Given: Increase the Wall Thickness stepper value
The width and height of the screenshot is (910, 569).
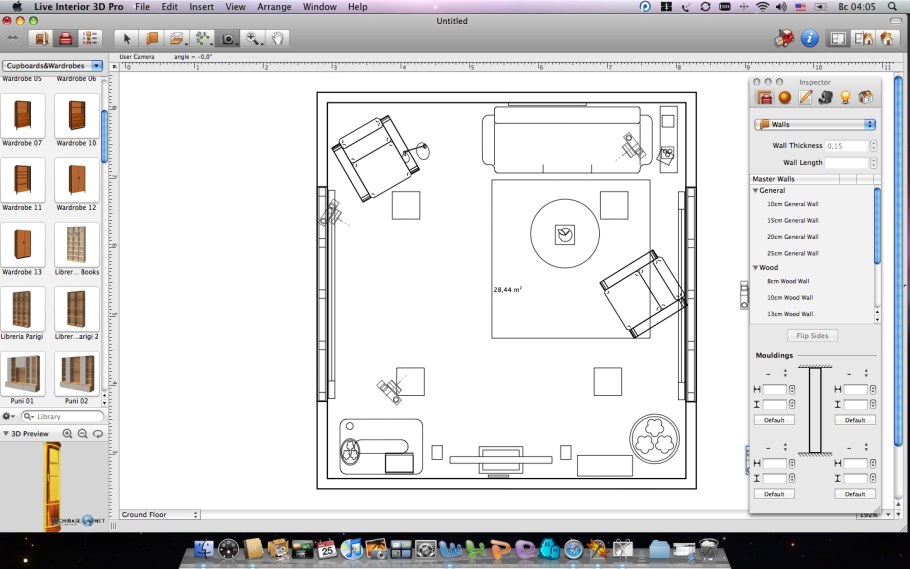Looking at the screenshot, I should [873, 143].
